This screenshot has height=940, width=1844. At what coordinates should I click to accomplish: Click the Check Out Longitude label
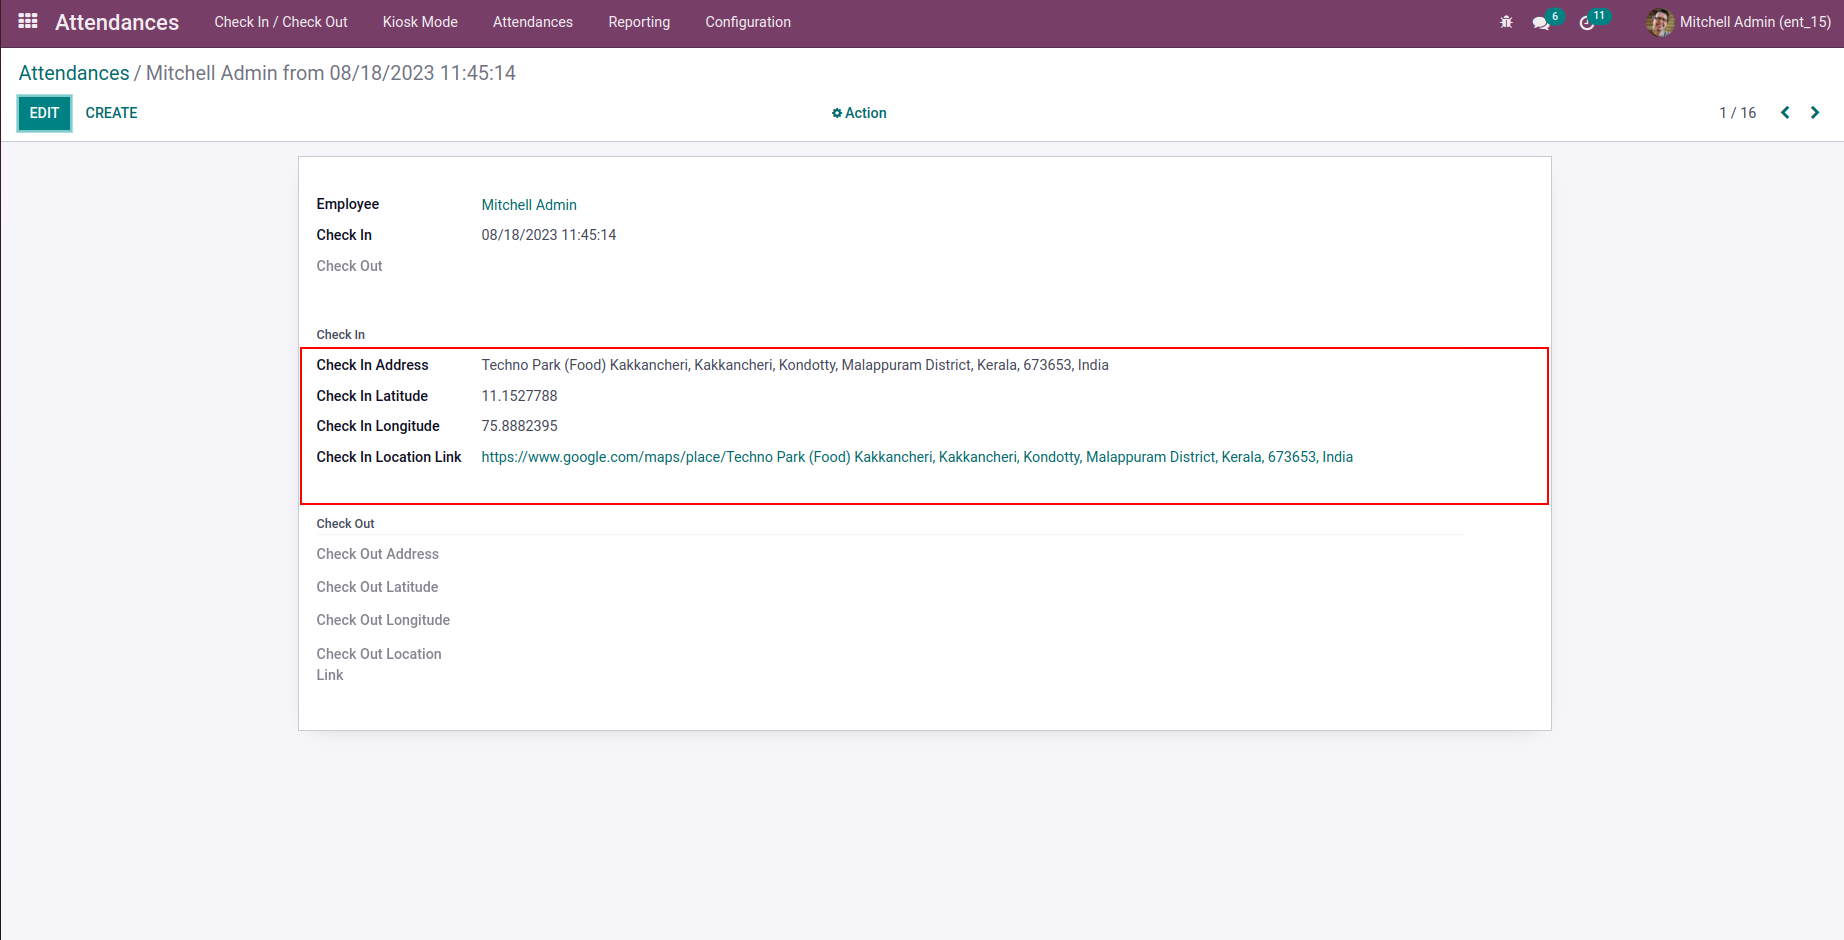click(383, 620)
